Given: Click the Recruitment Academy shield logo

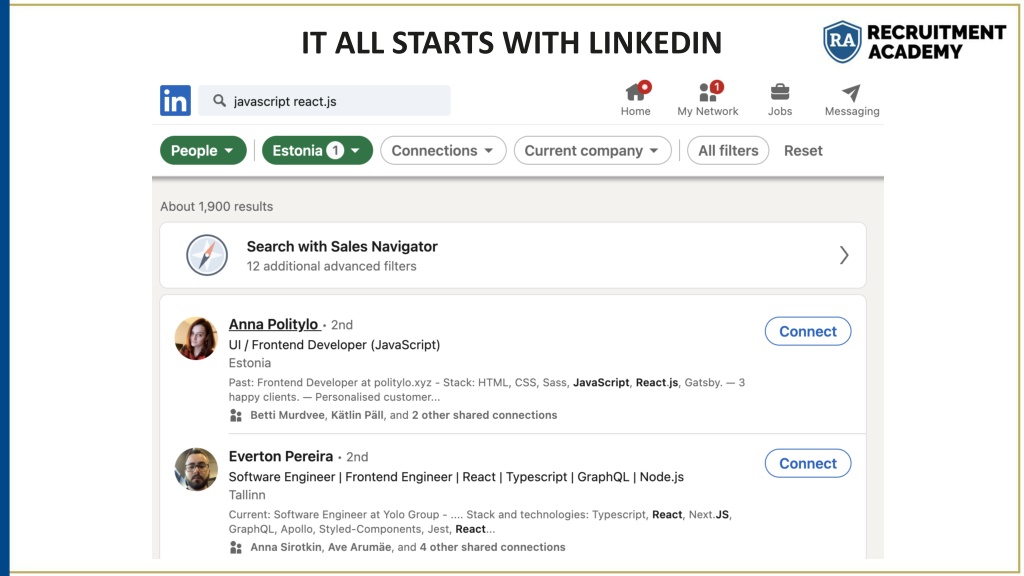Looking at the screenshot, I should click(x=842, y=41).
